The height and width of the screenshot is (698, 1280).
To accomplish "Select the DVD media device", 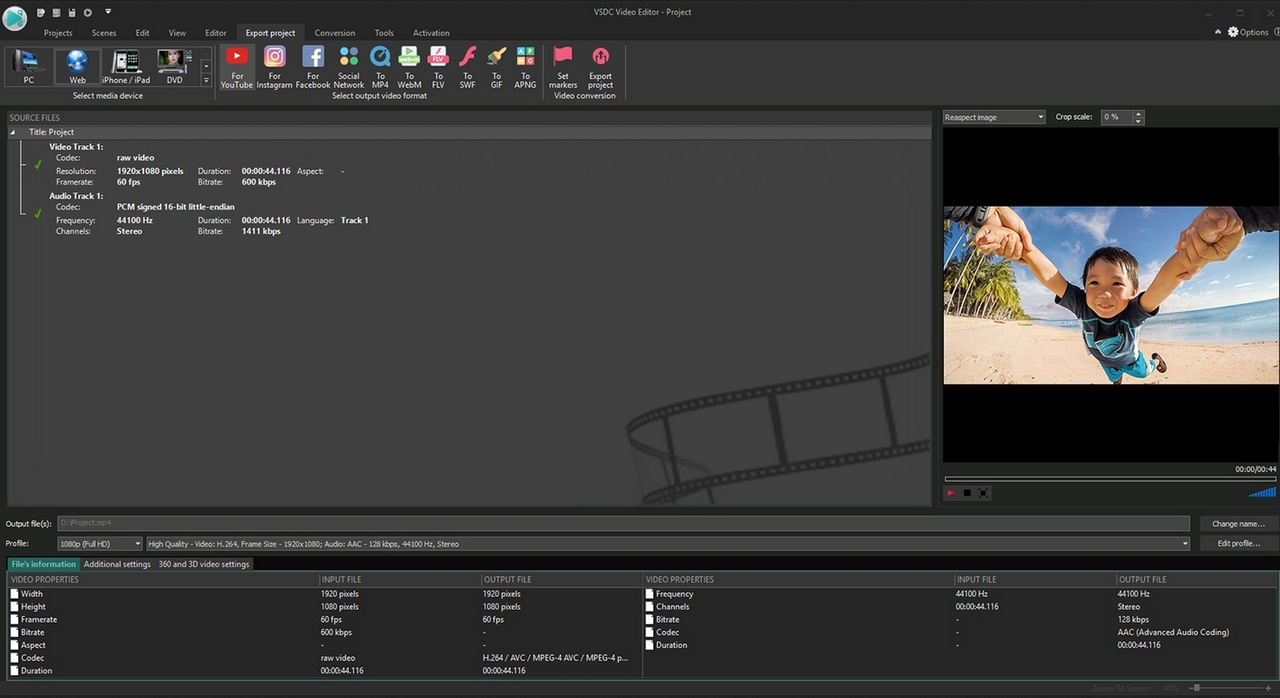I will click(x=174, y=66).
